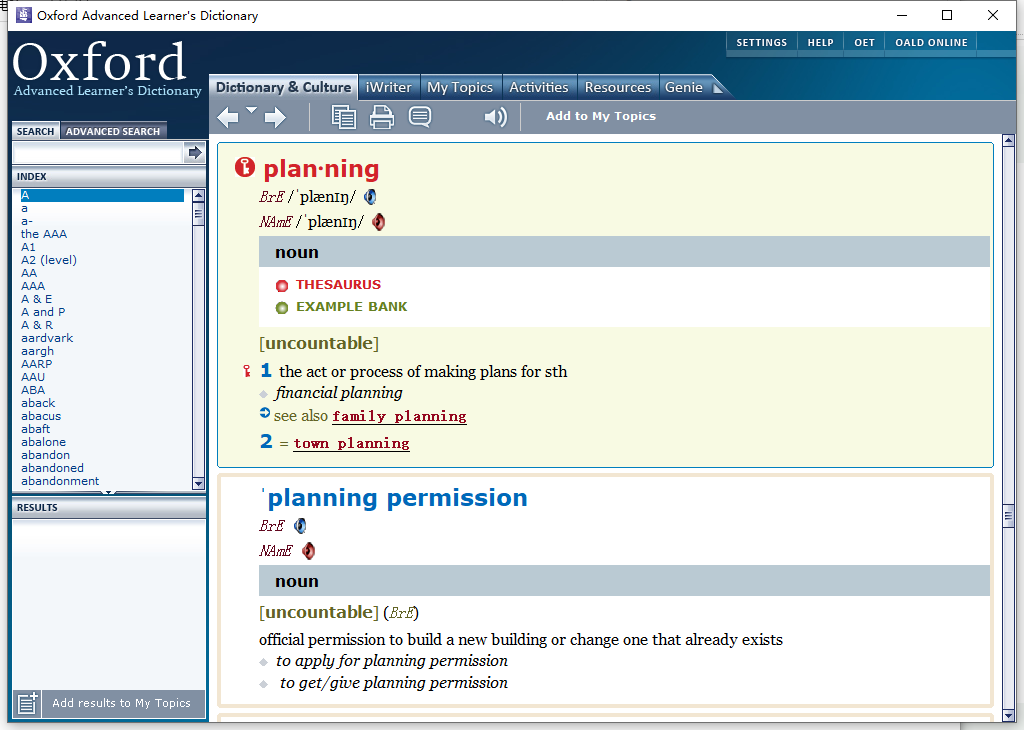Viewport: 1024px width, 730px height.
Task: Open SETTINGS in the top bar
Action: 761,42
